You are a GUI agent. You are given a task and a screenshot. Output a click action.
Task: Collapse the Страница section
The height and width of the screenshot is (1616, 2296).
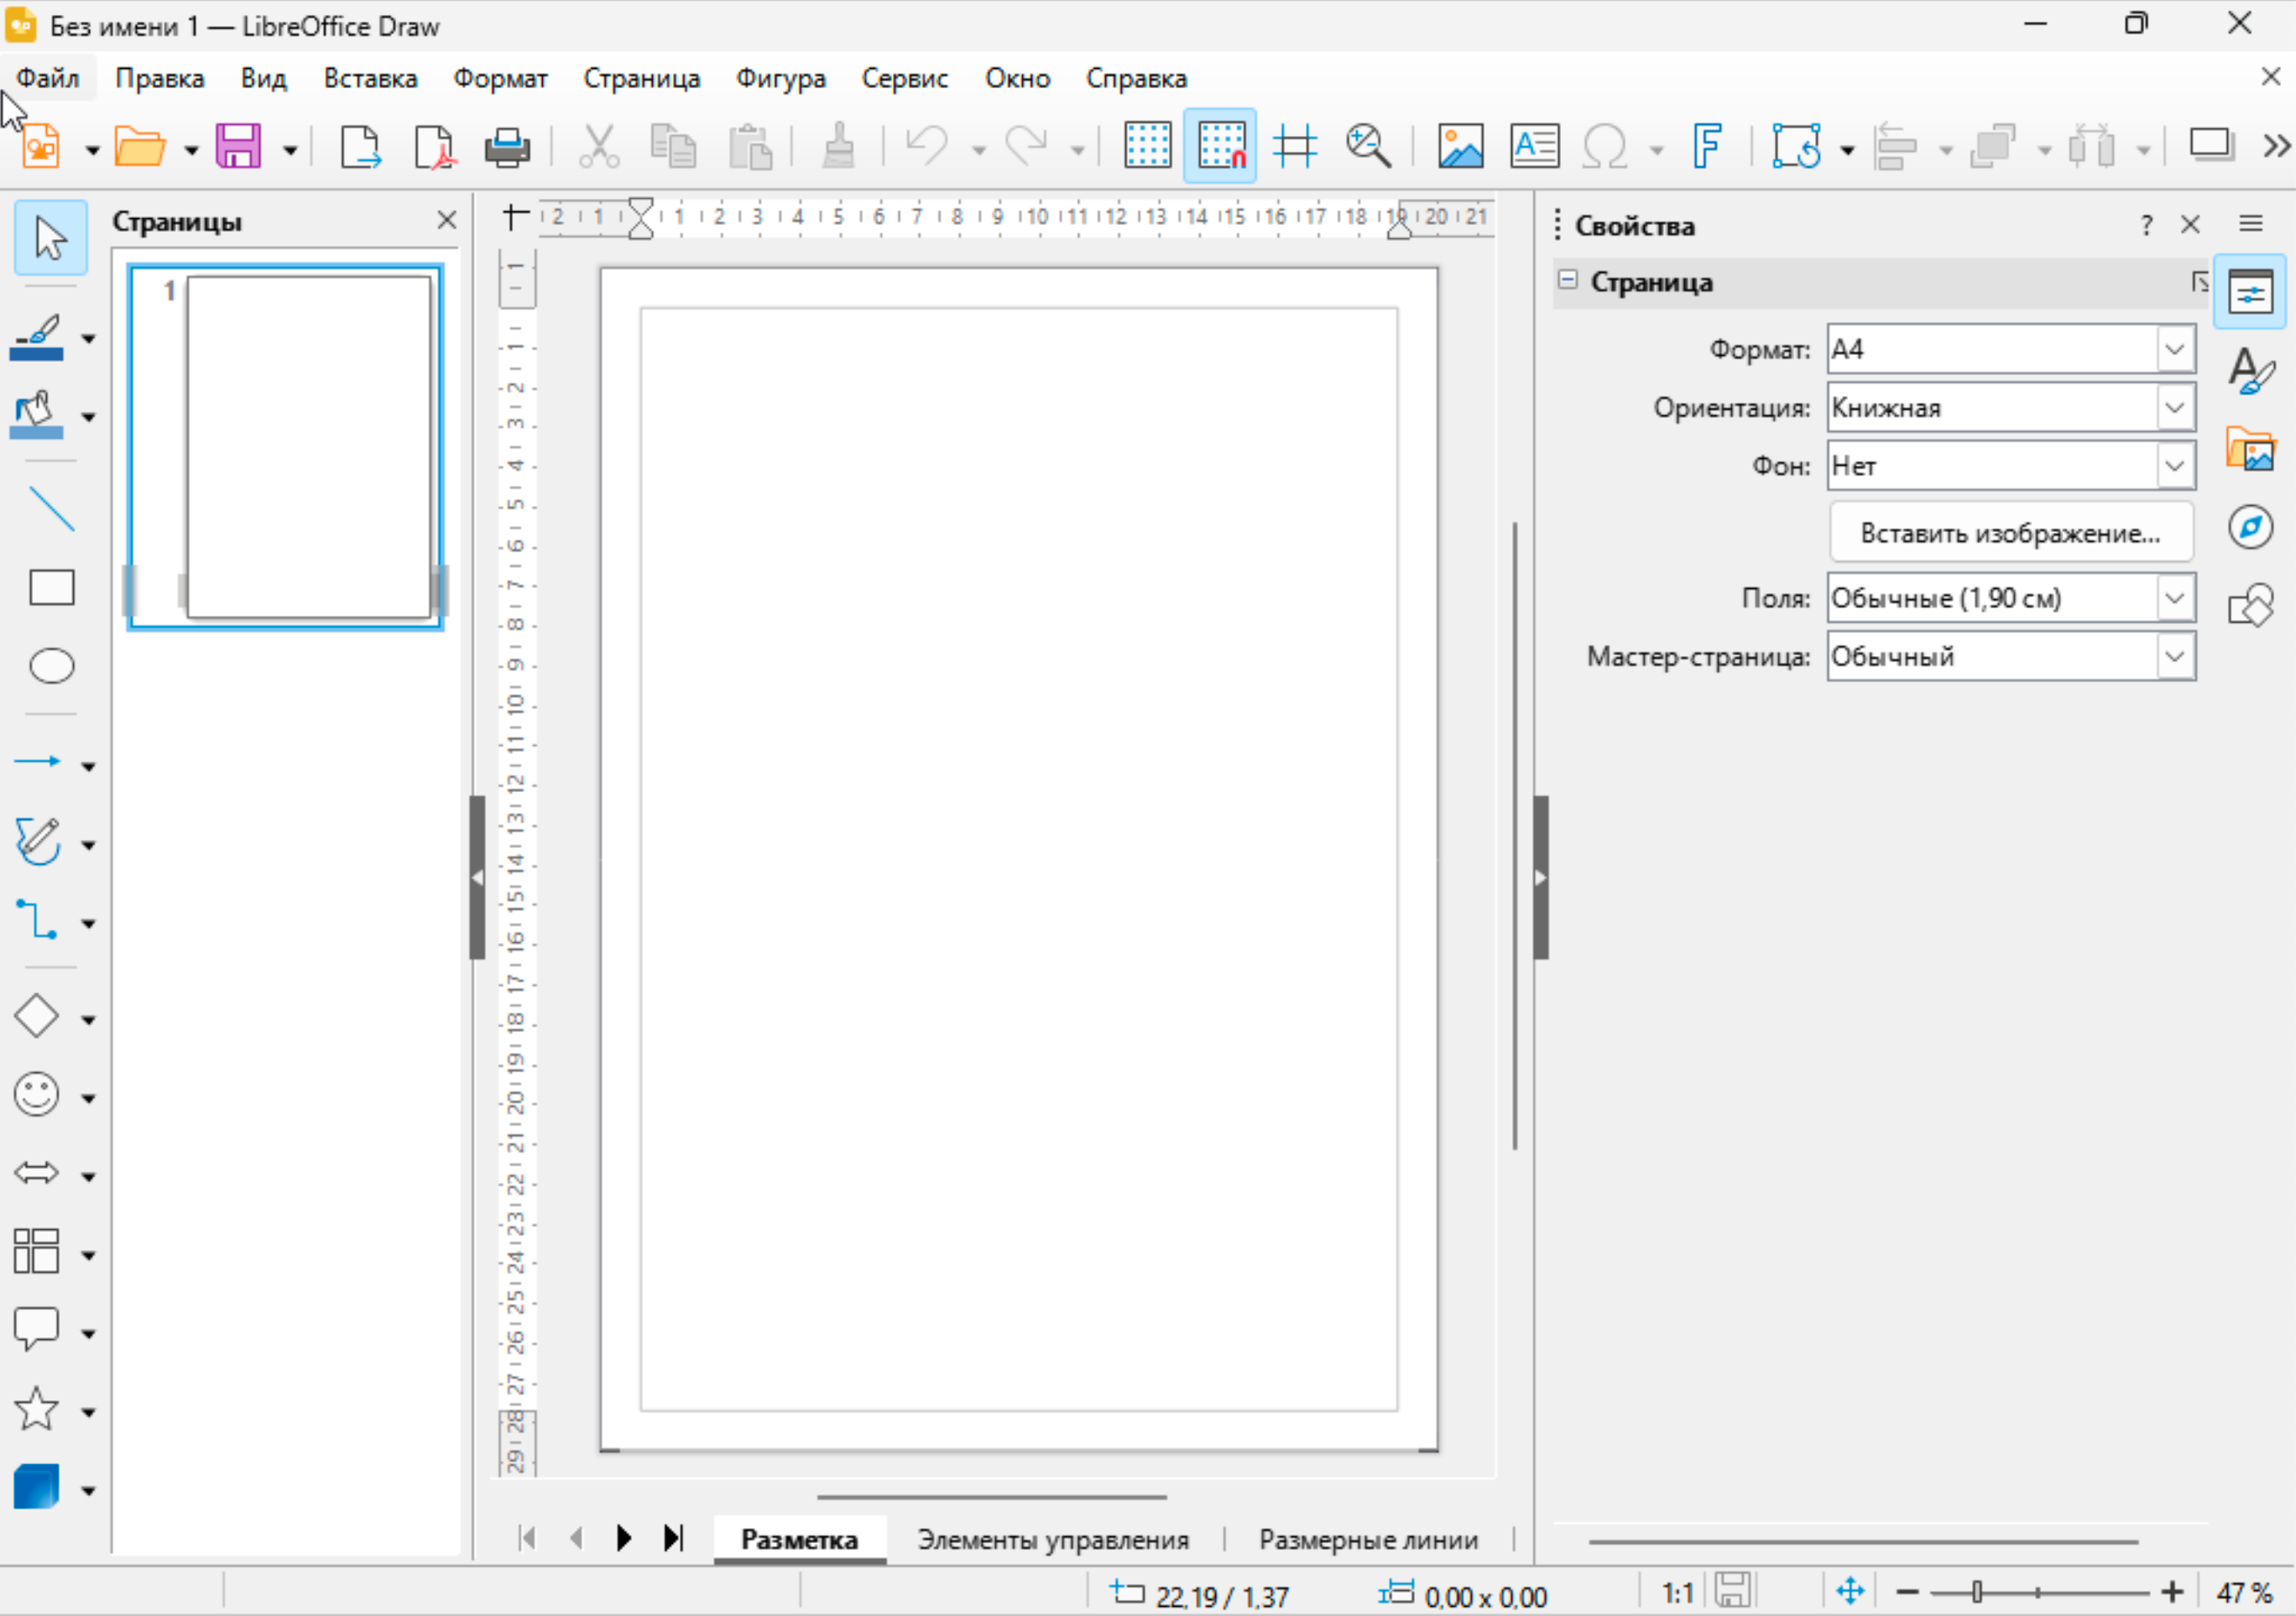coord(1568,280)
